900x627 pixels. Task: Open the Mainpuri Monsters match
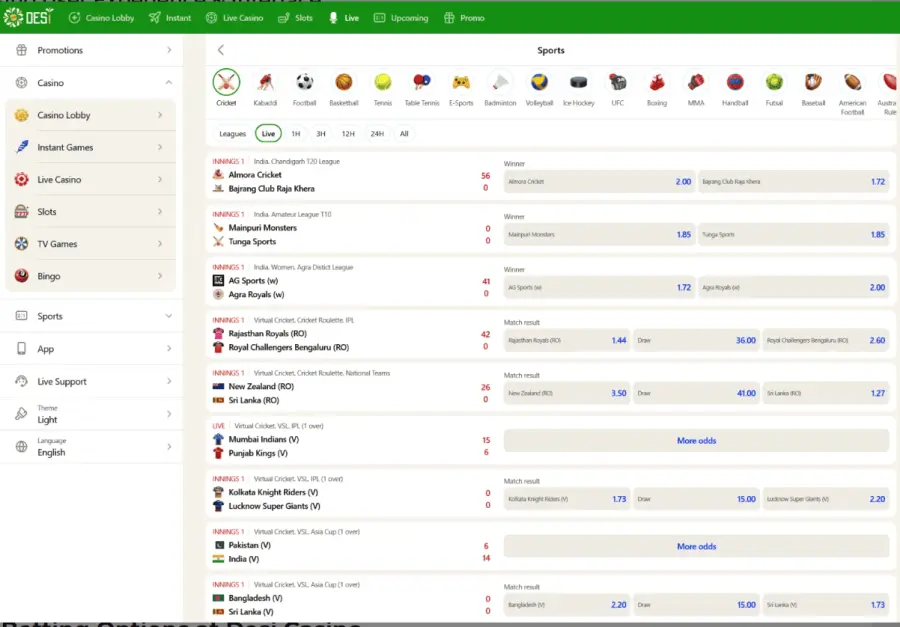pos(262,227)
